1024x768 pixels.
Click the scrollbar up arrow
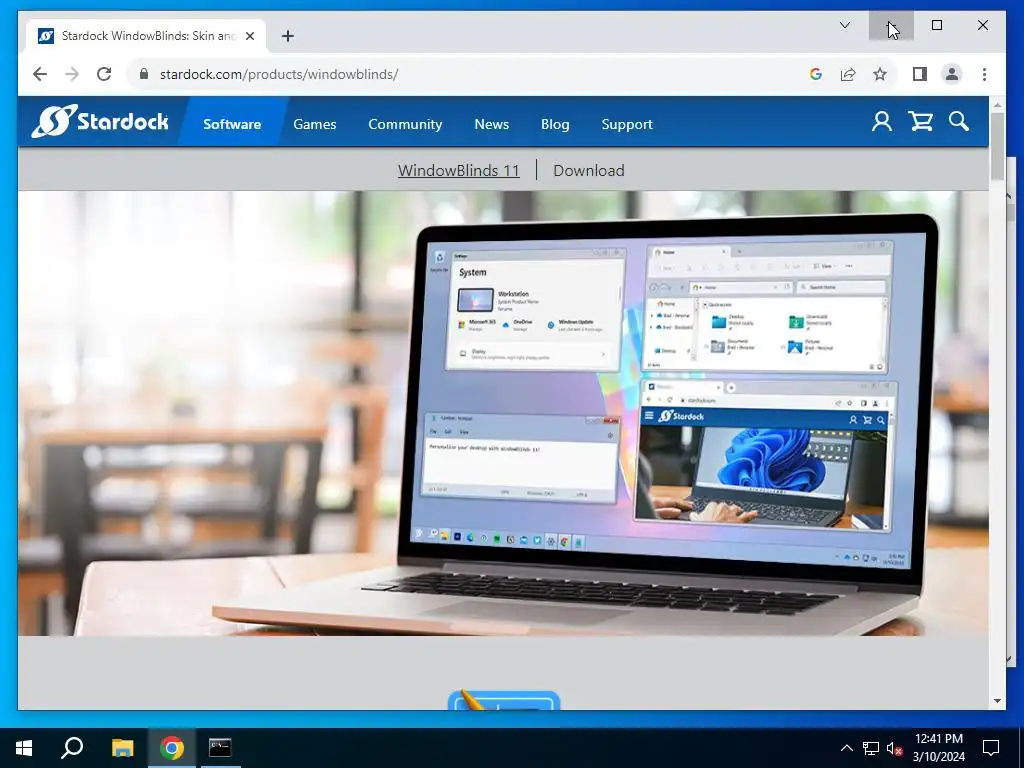997,104
